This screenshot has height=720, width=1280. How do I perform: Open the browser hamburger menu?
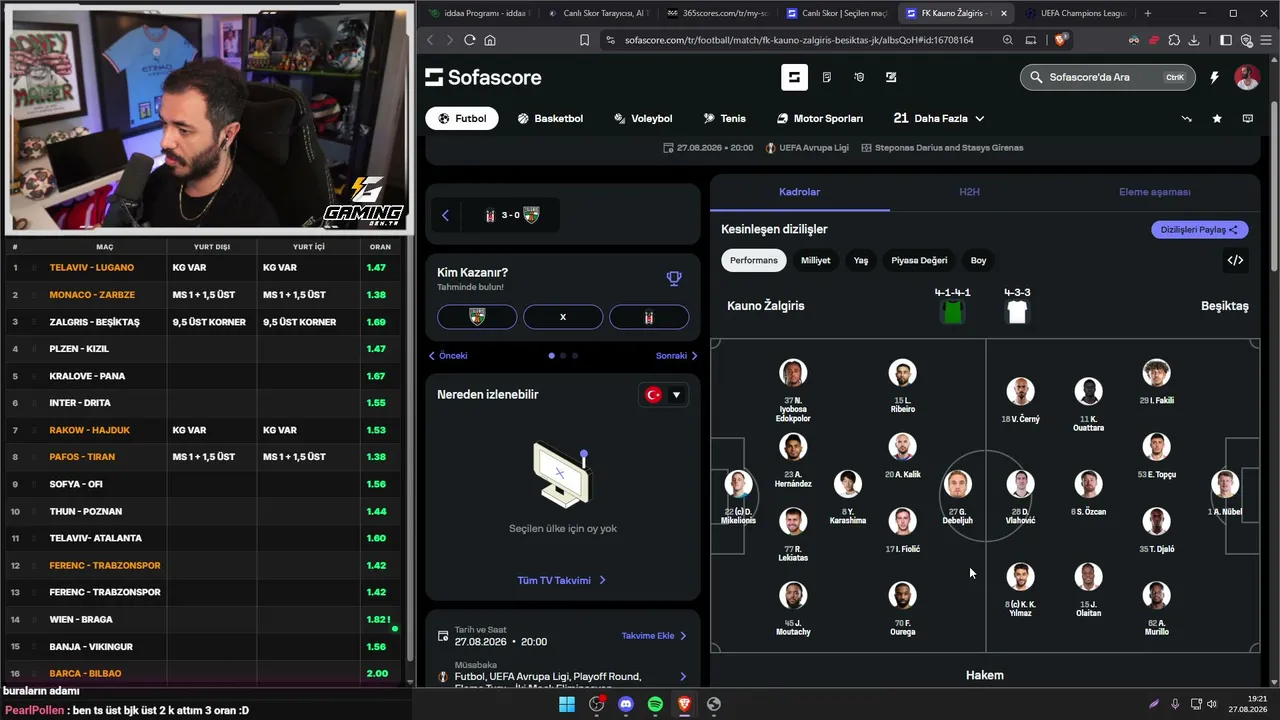(1266, 40)
